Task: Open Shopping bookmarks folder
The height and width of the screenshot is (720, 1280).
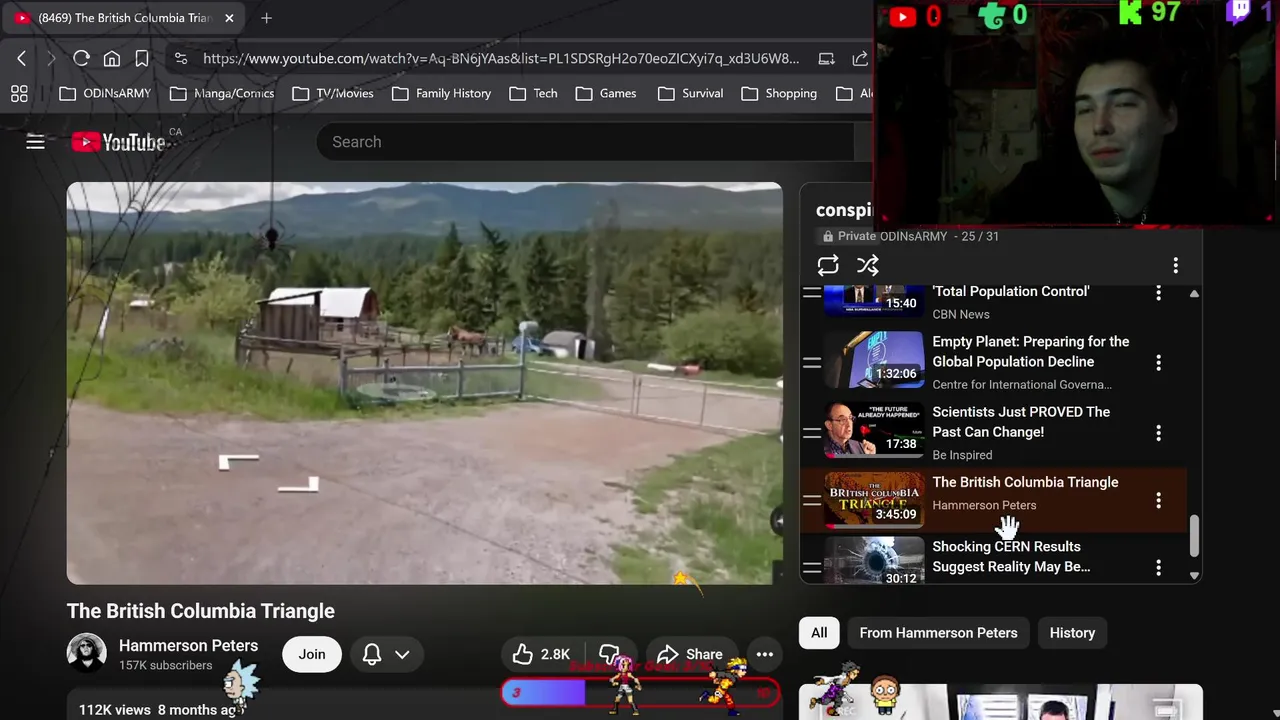Action: point(779,94)
